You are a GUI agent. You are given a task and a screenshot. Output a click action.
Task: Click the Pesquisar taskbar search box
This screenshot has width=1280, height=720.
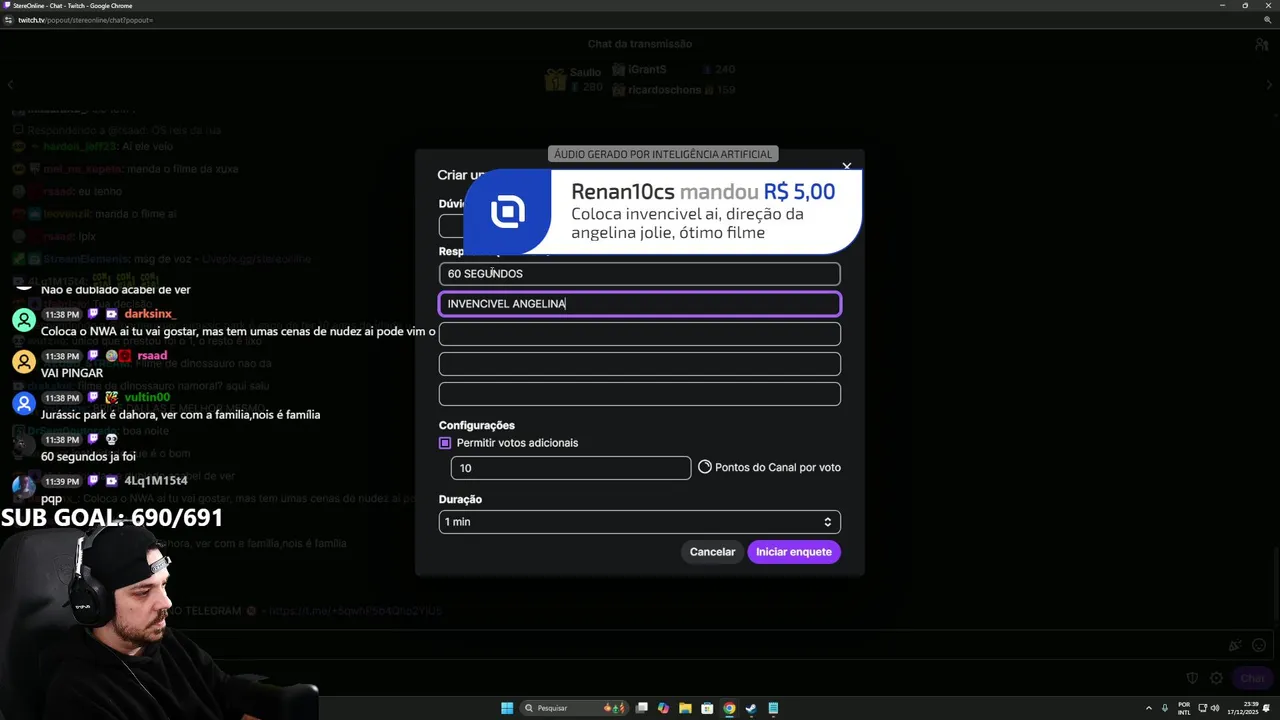(576, 708)
